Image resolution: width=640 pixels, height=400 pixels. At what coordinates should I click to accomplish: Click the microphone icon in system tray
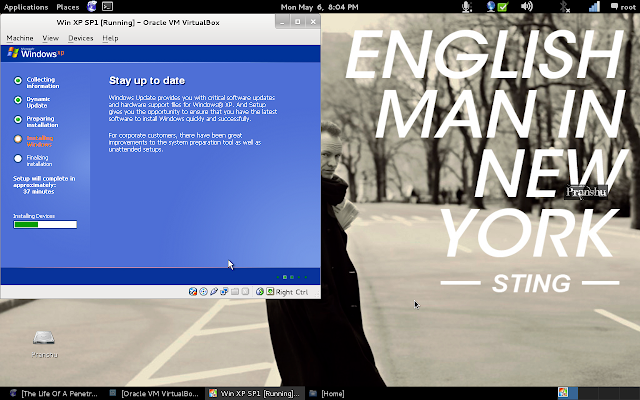pos(467,7)
